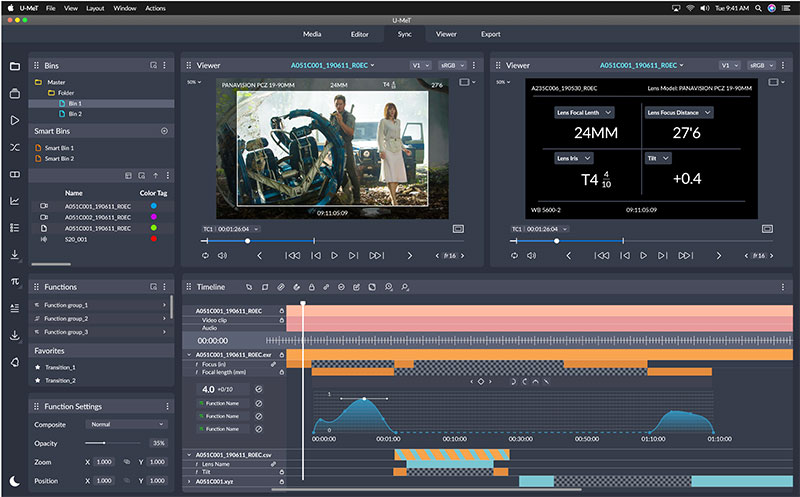
Task: Disable the first Function Name row
Action: 258,403
